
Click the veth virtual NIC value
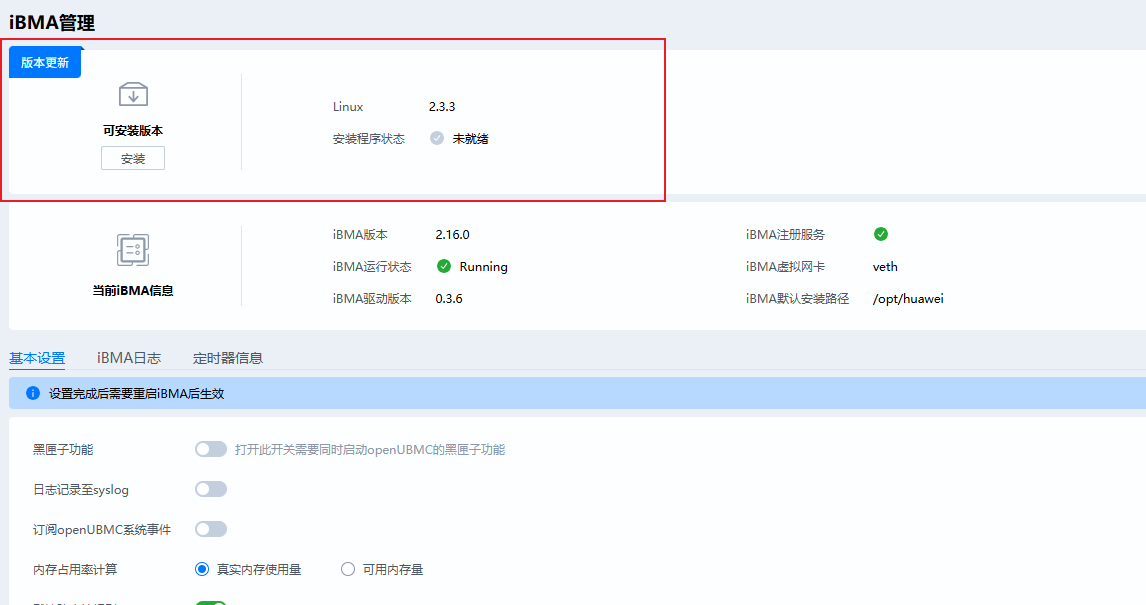[x=885, y=267]
